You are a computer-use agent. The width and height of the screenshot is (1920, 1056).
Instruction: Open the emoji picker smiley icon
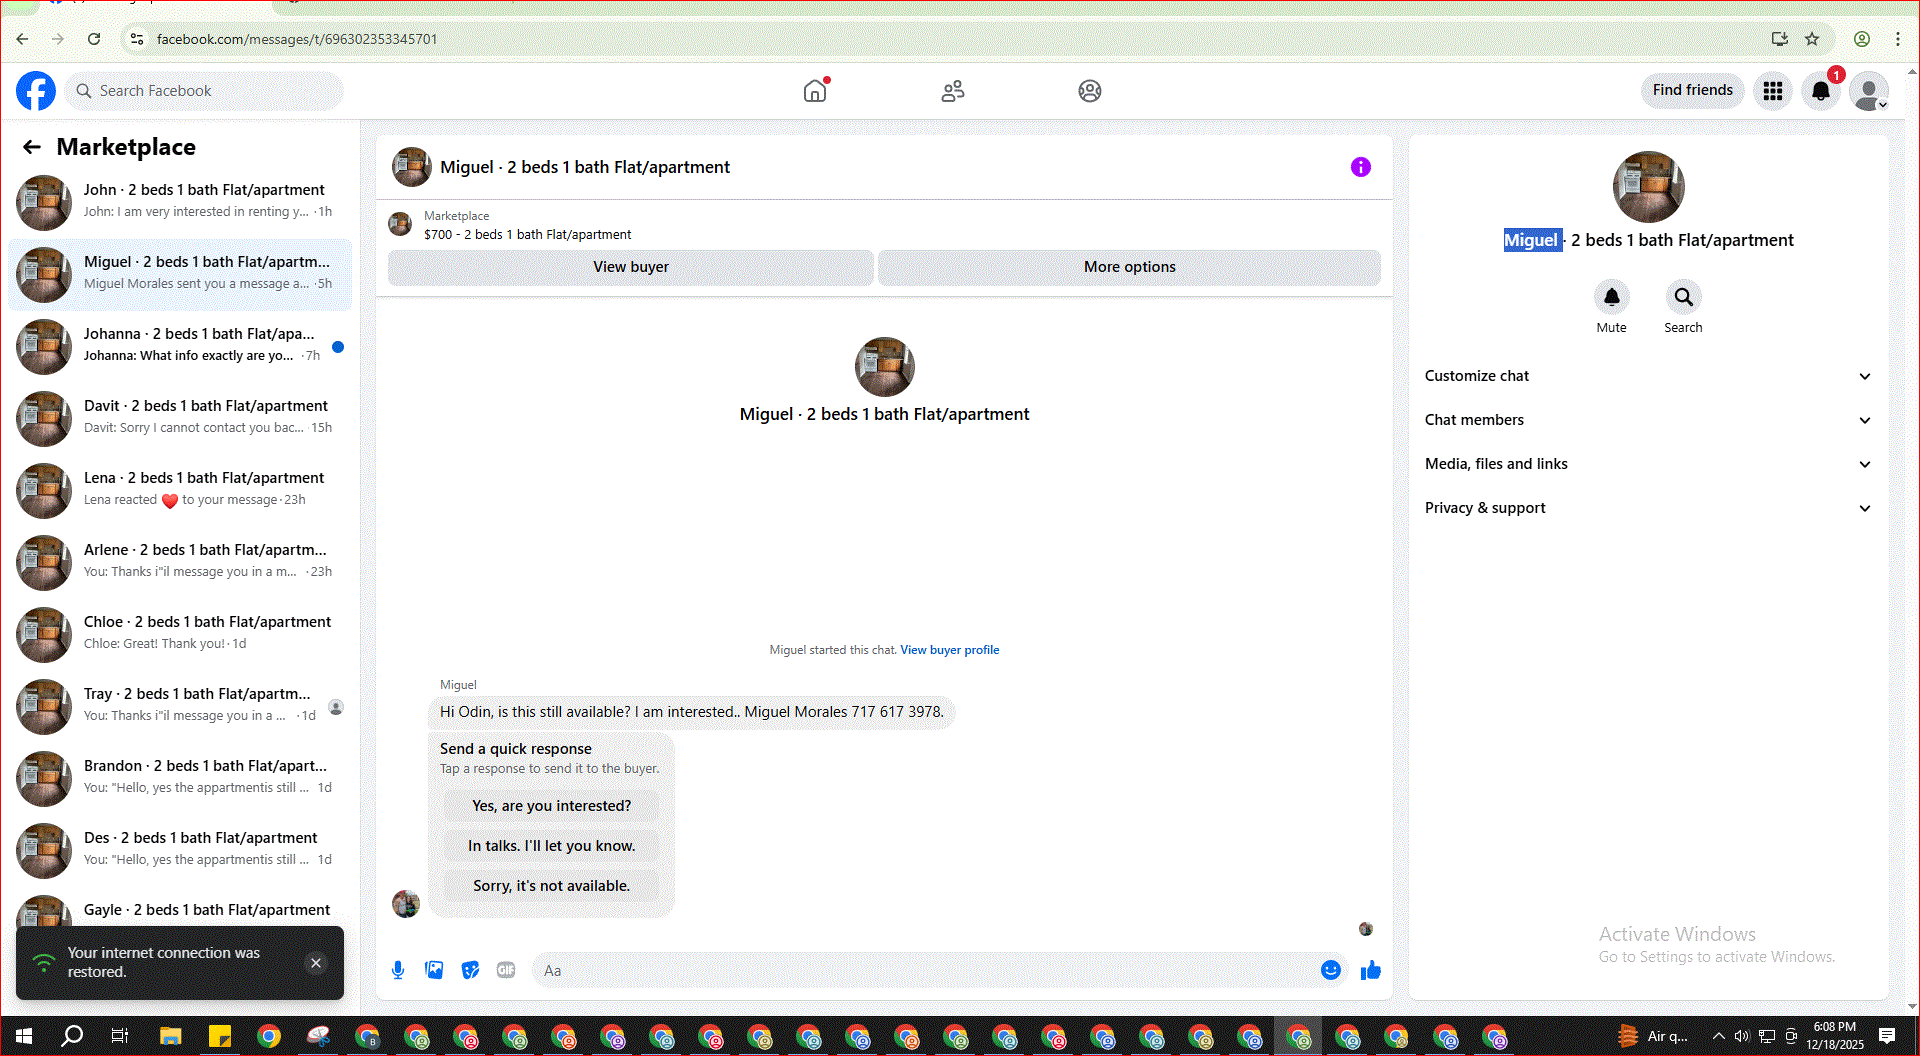coord(1331,970)
